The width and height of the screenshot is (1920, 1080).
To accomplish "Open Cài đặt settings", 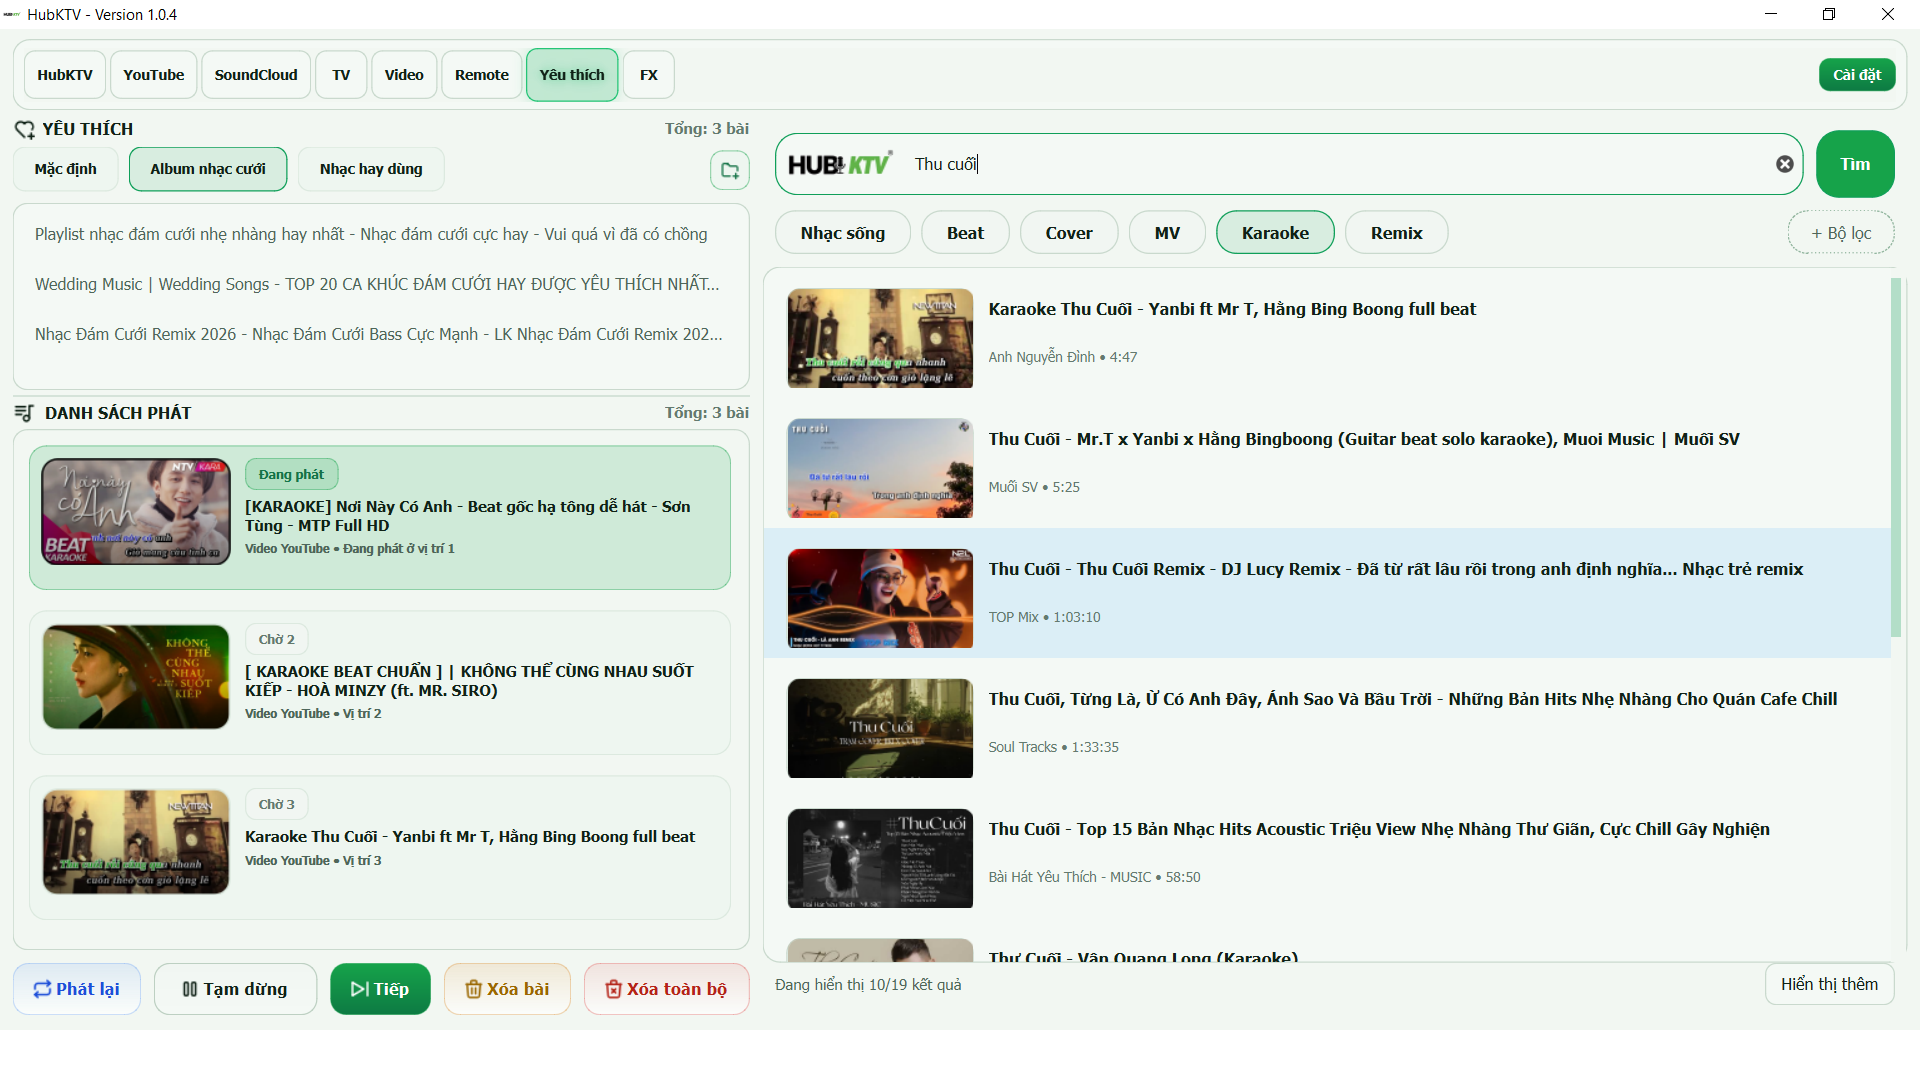I will click(1857, 75).
